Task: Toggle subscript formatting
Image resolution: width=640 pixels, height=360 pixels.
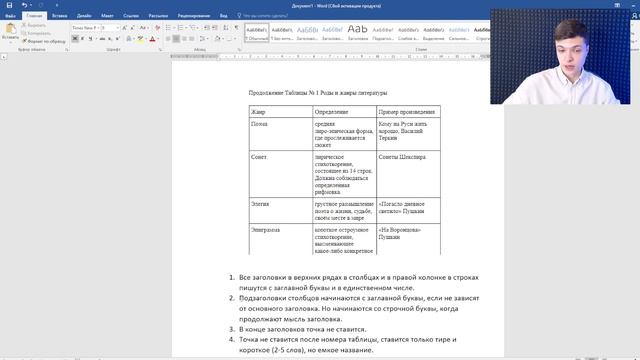Action: pos(110,39)
